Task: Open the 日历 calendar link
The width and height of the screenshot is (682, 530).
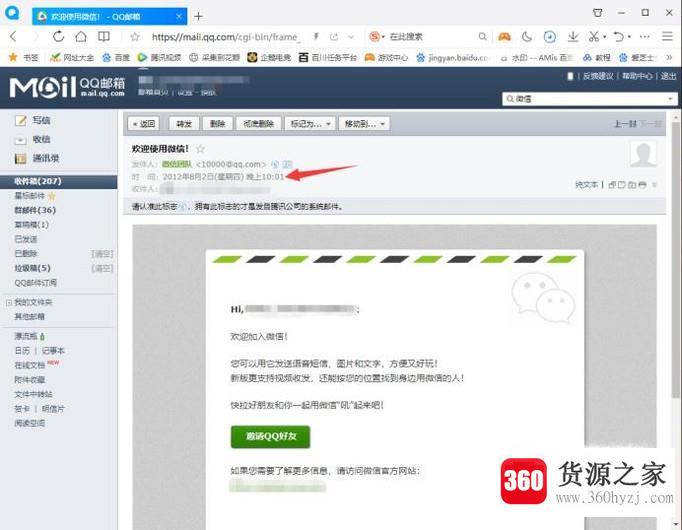Action: point(22,351)
